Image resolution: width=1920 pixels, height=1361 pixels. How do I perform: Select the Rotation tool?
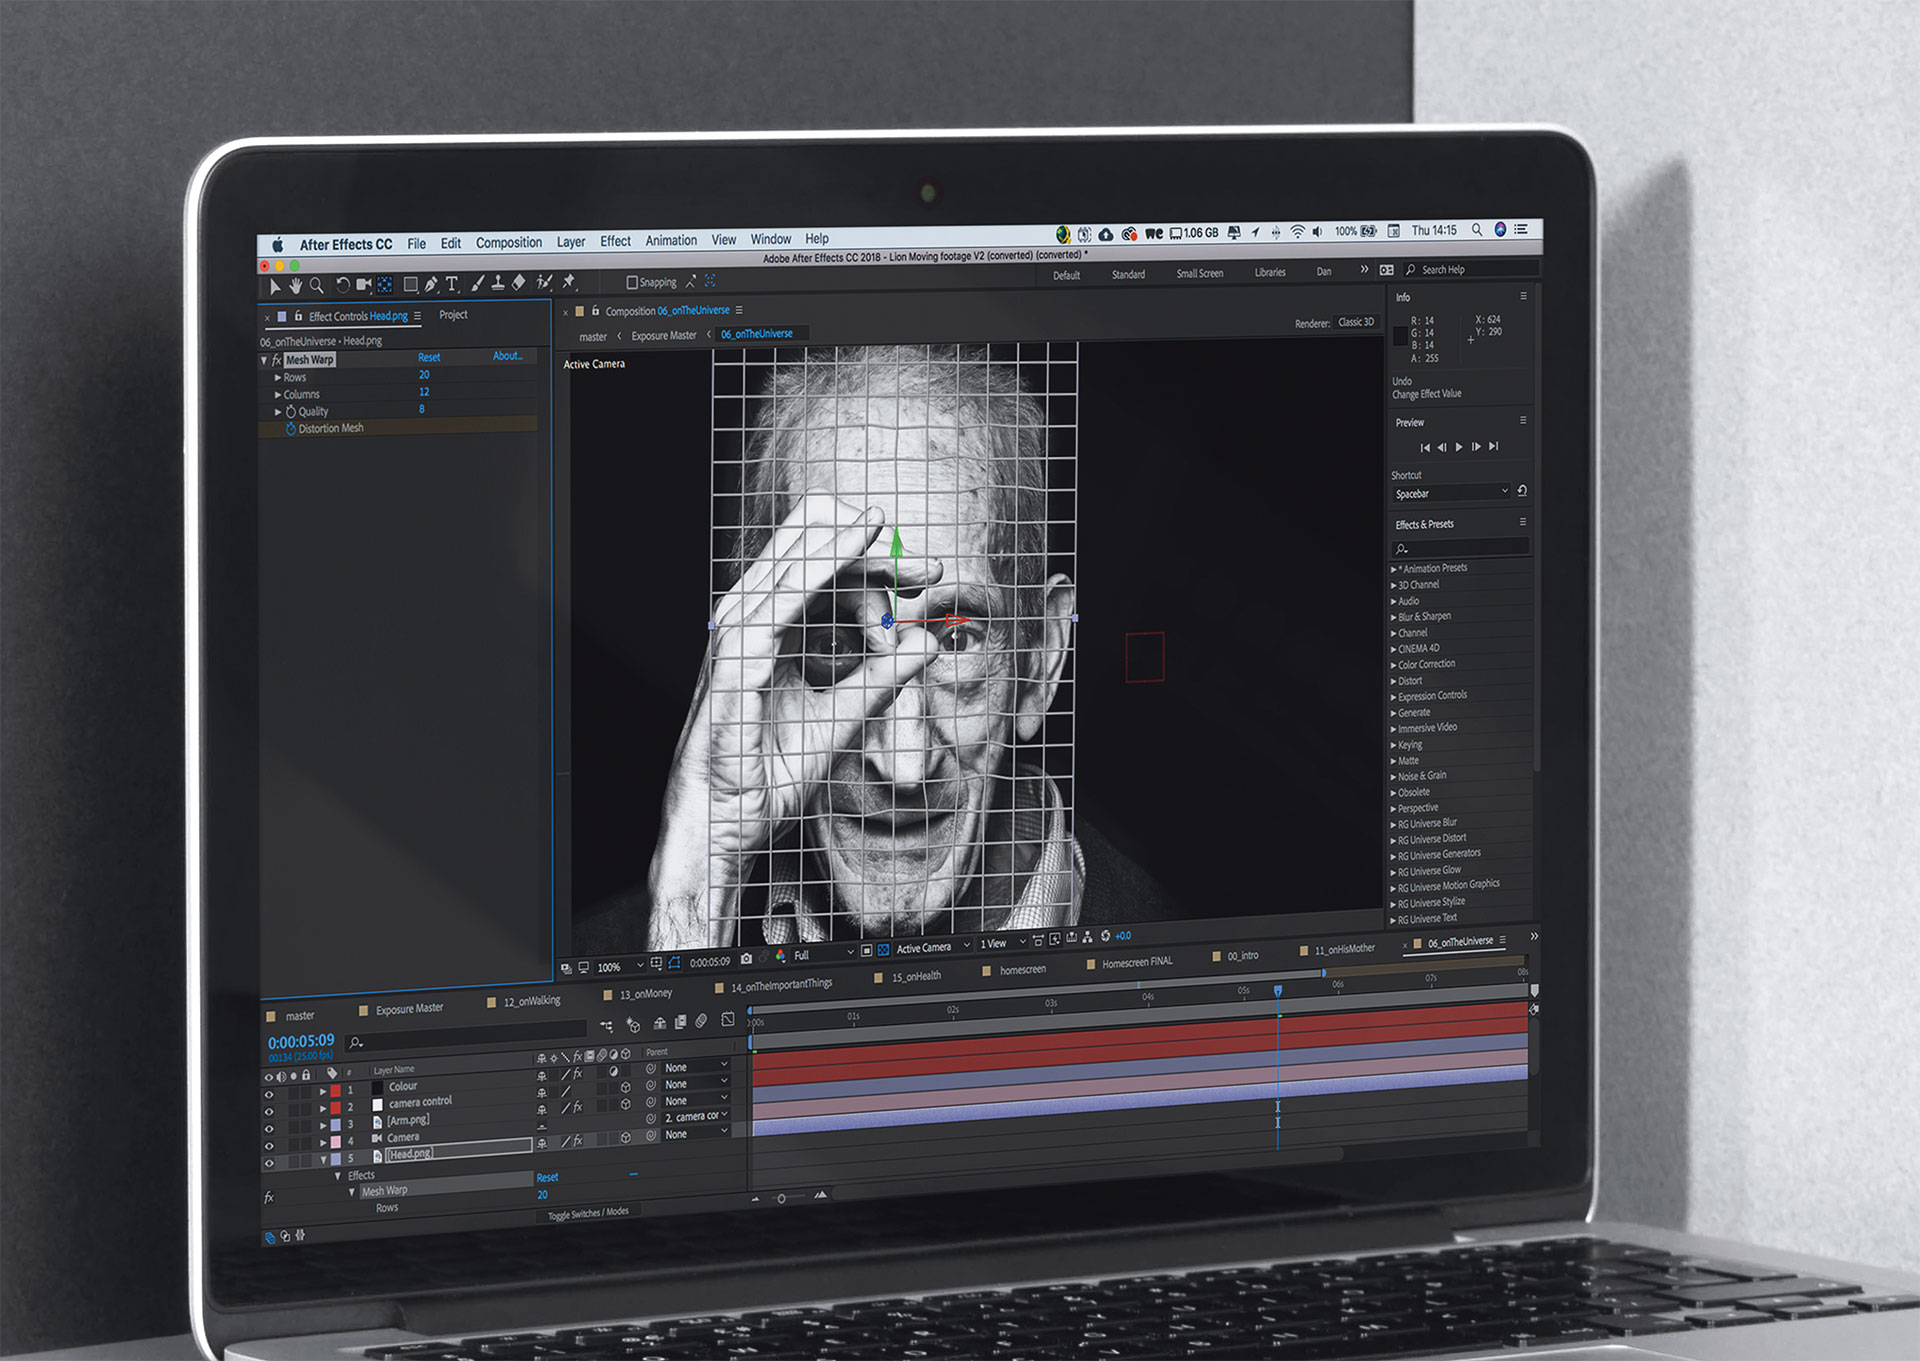point(342,285)
